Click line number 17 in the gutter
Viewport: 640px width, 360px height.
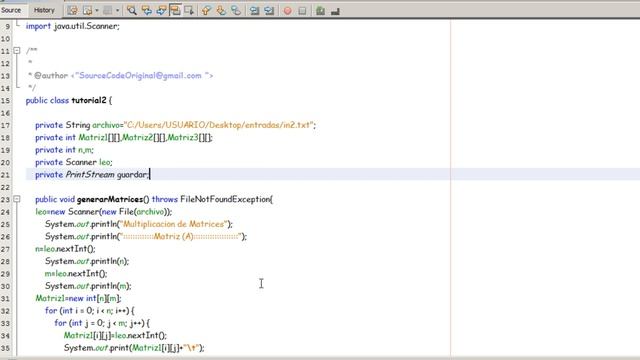(x=5, y=125)
